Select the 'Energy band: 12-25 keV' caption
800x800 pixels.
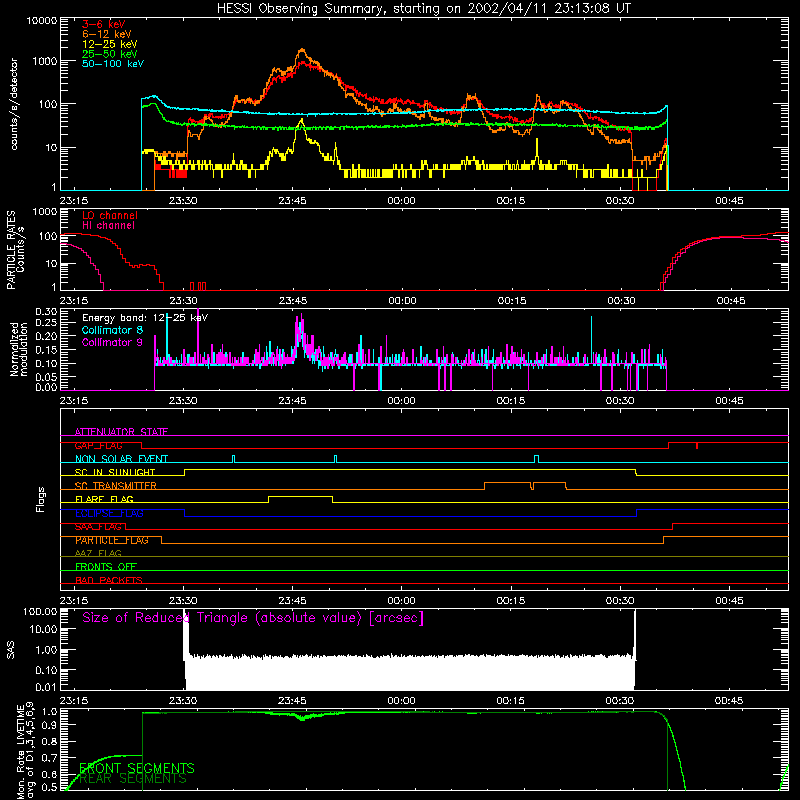point(145,318)
